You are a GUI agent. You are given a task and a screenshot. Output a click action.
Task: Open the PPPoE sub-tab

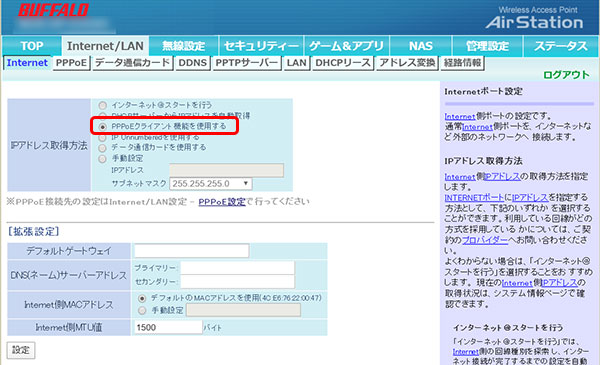point(71,63)
